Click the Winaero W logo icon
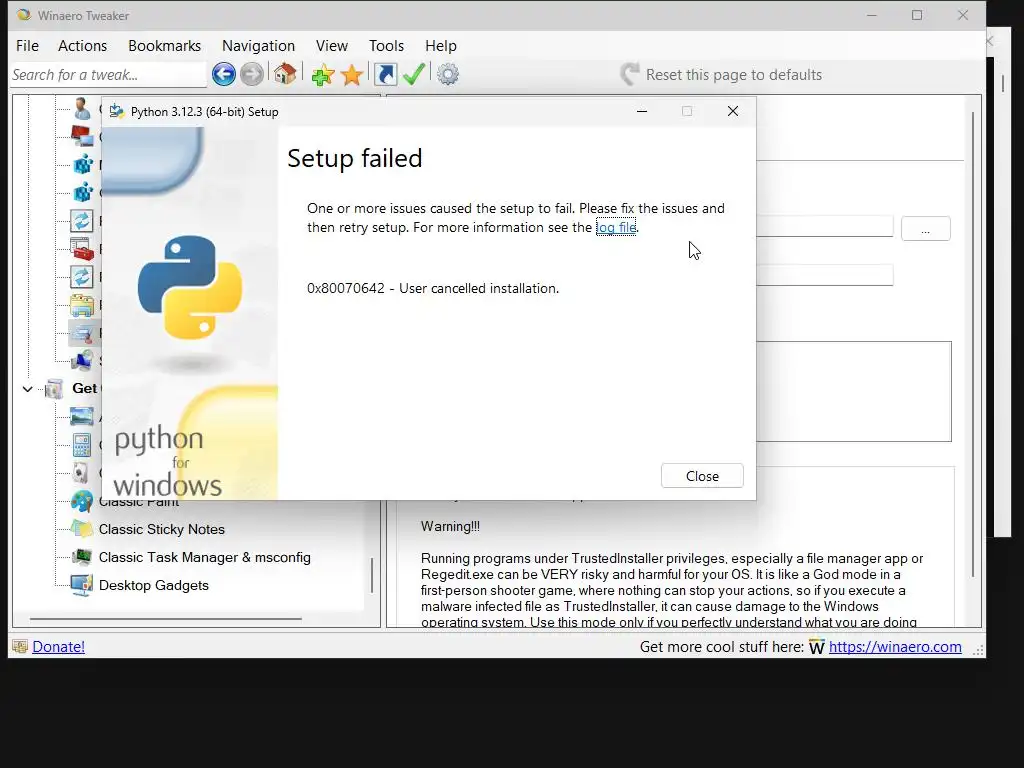Viewport: 1024px width, 768px height. tap(816, 647)
